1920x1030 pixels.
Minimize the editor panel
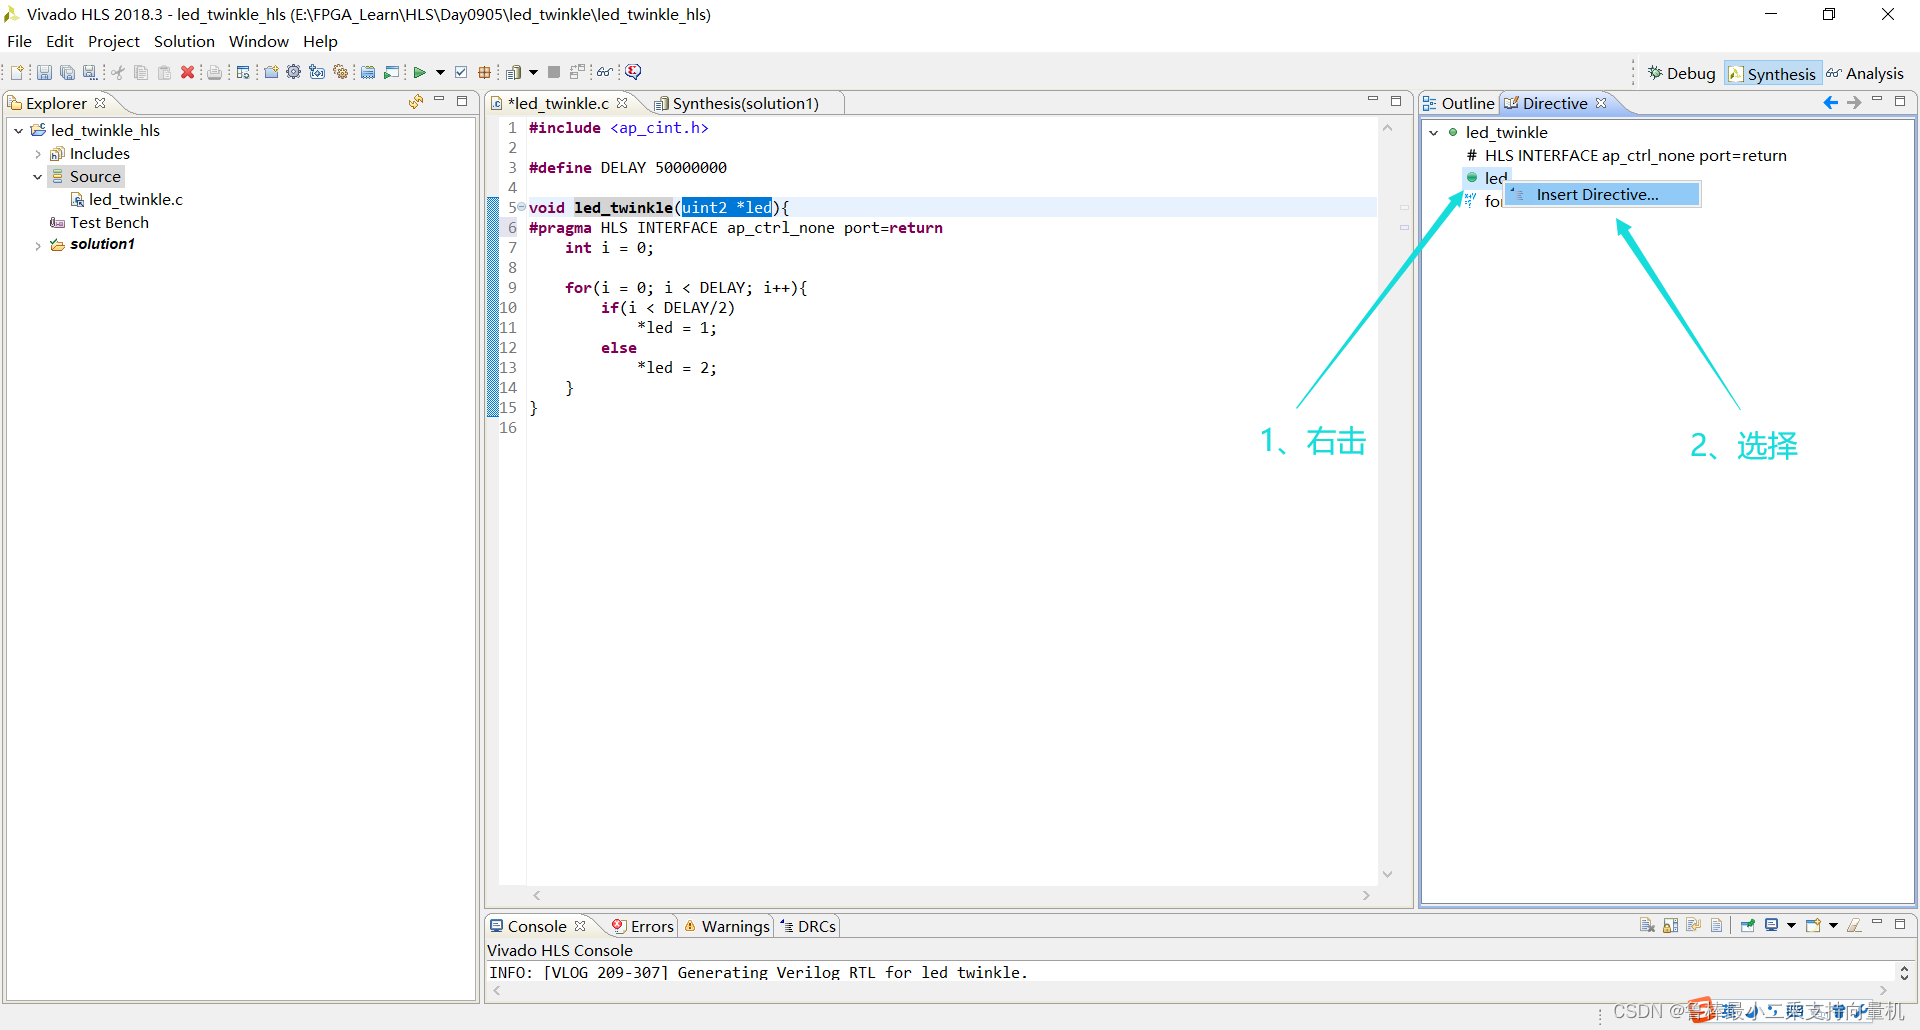click(1373, 100)
